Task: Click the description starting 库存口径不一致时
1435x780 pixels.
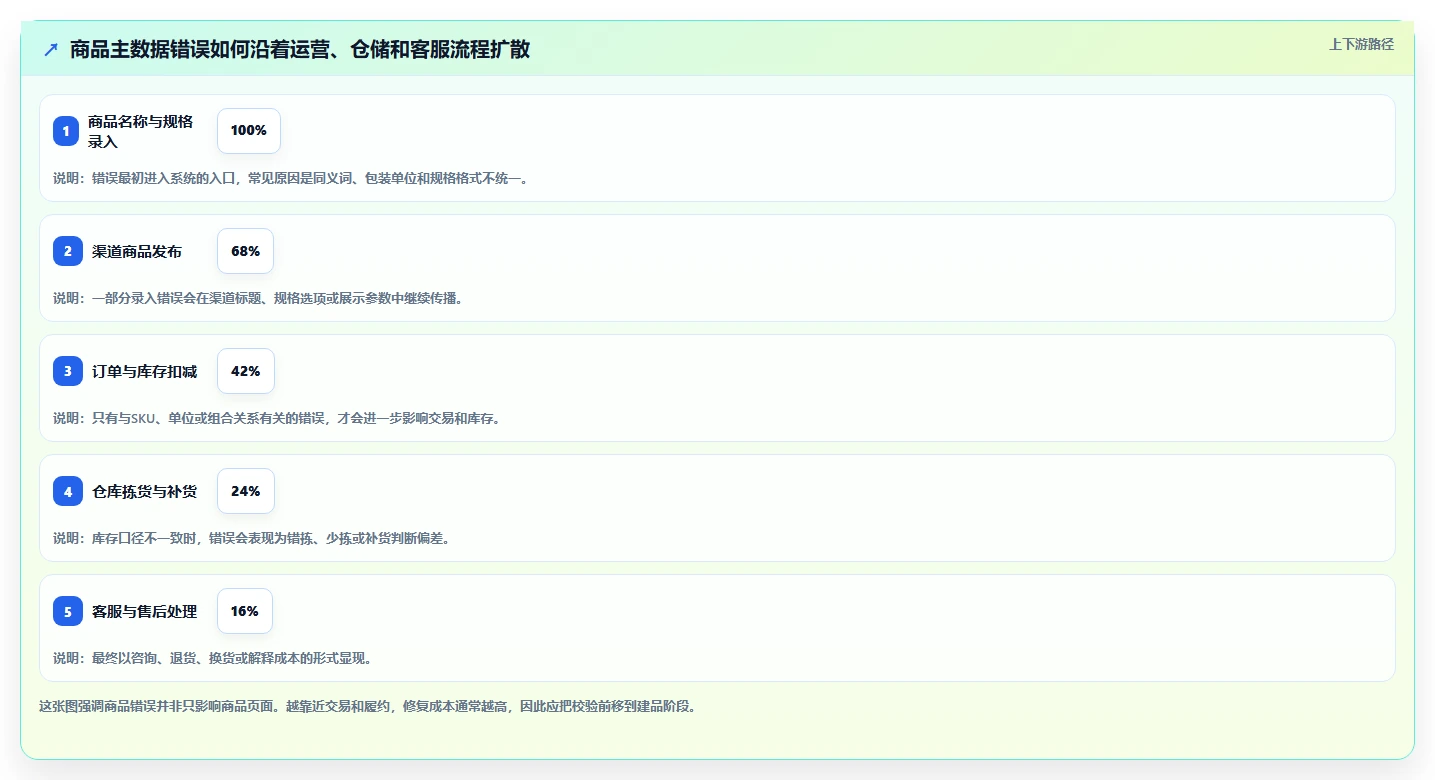Action: pos(252,538)
